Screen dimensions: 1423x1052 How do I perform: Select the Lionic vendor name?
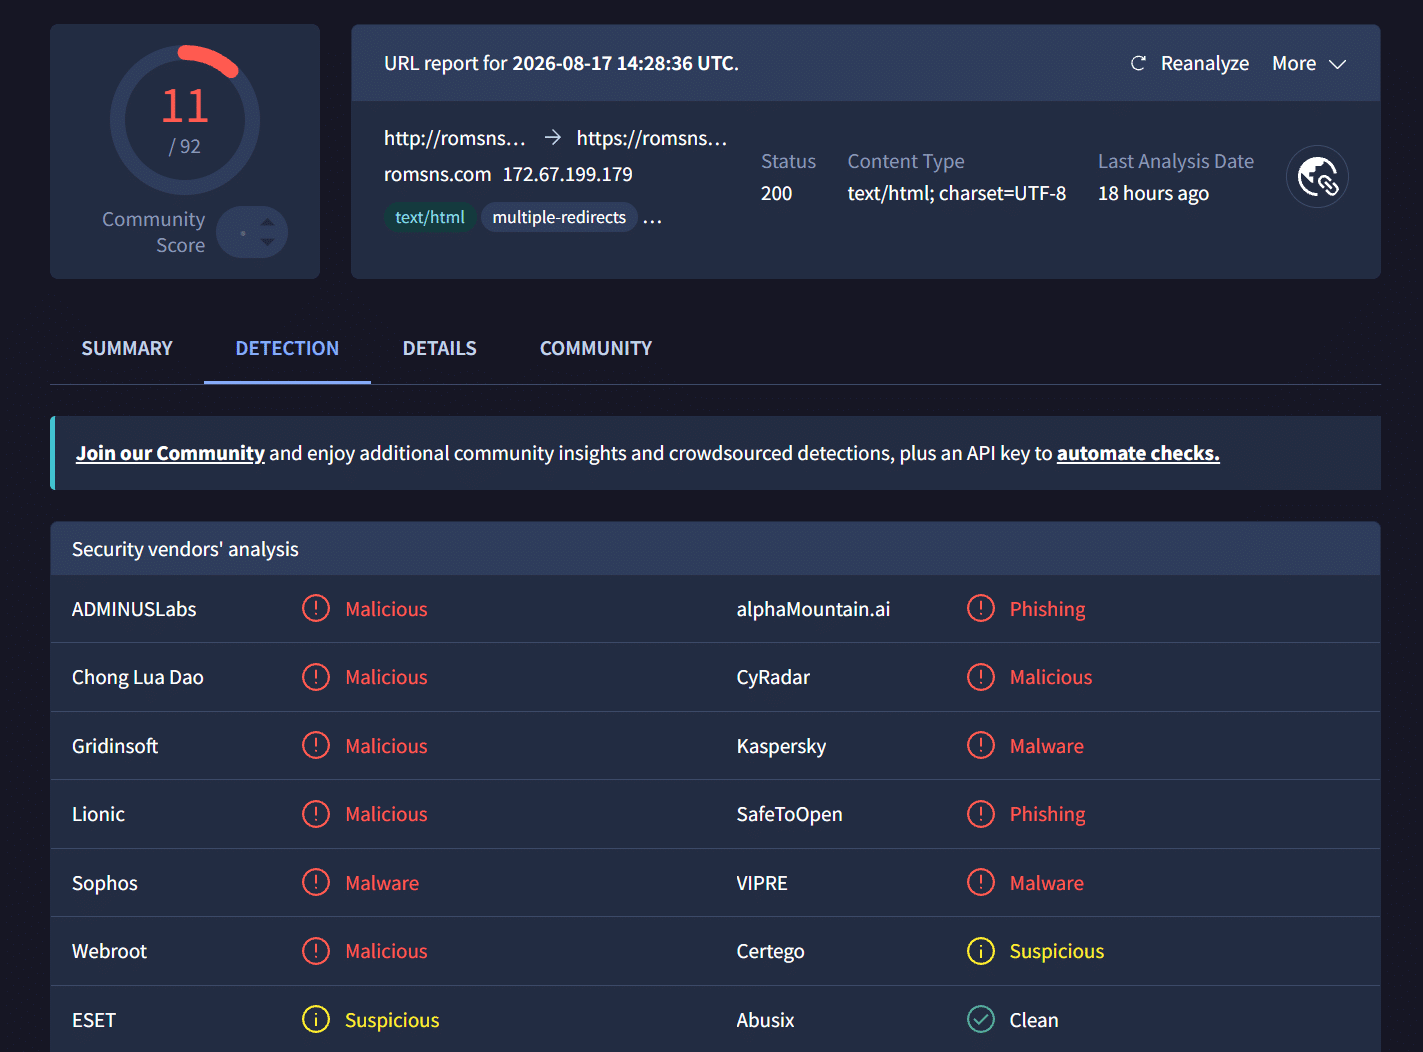[x=98, y=814]
